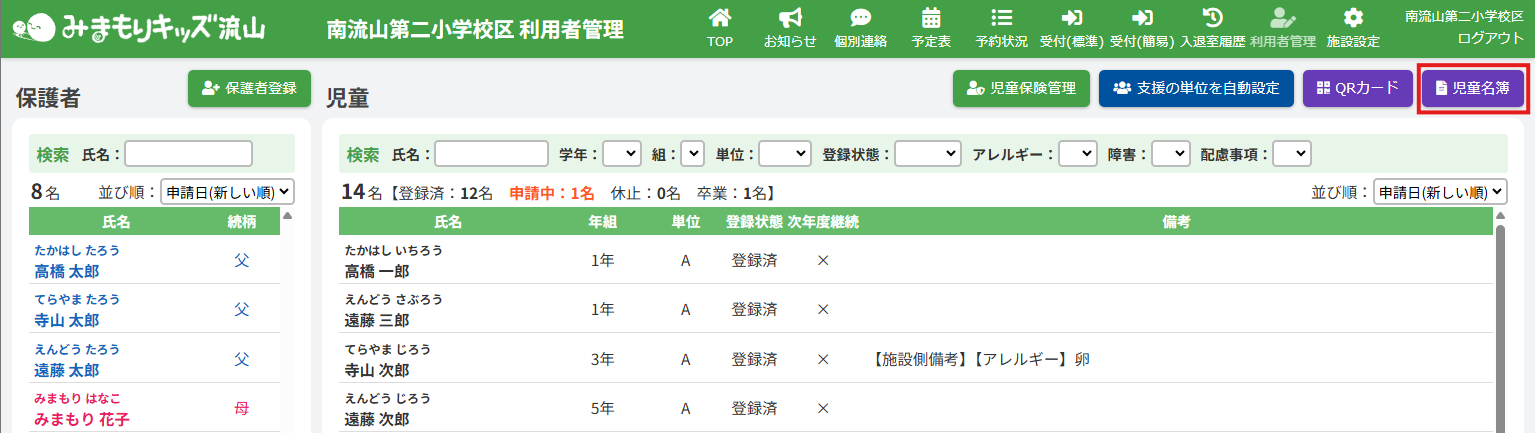Open guardian 高橋 太郎 link
This screenshot has height=433, width=1535.
coord(67,272)
